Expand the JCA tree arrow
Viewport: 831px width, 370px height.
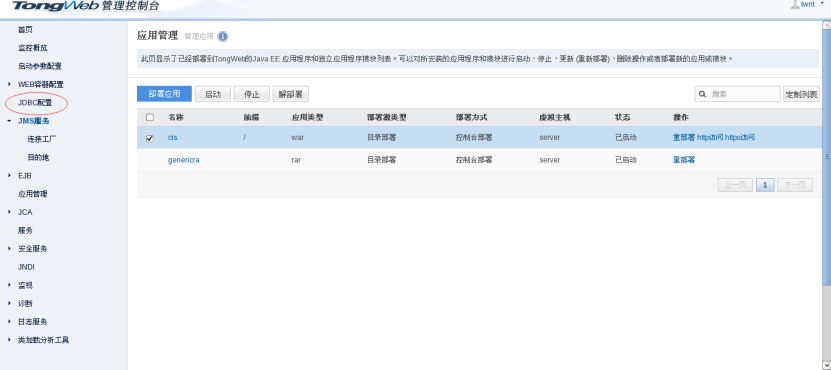10,212
